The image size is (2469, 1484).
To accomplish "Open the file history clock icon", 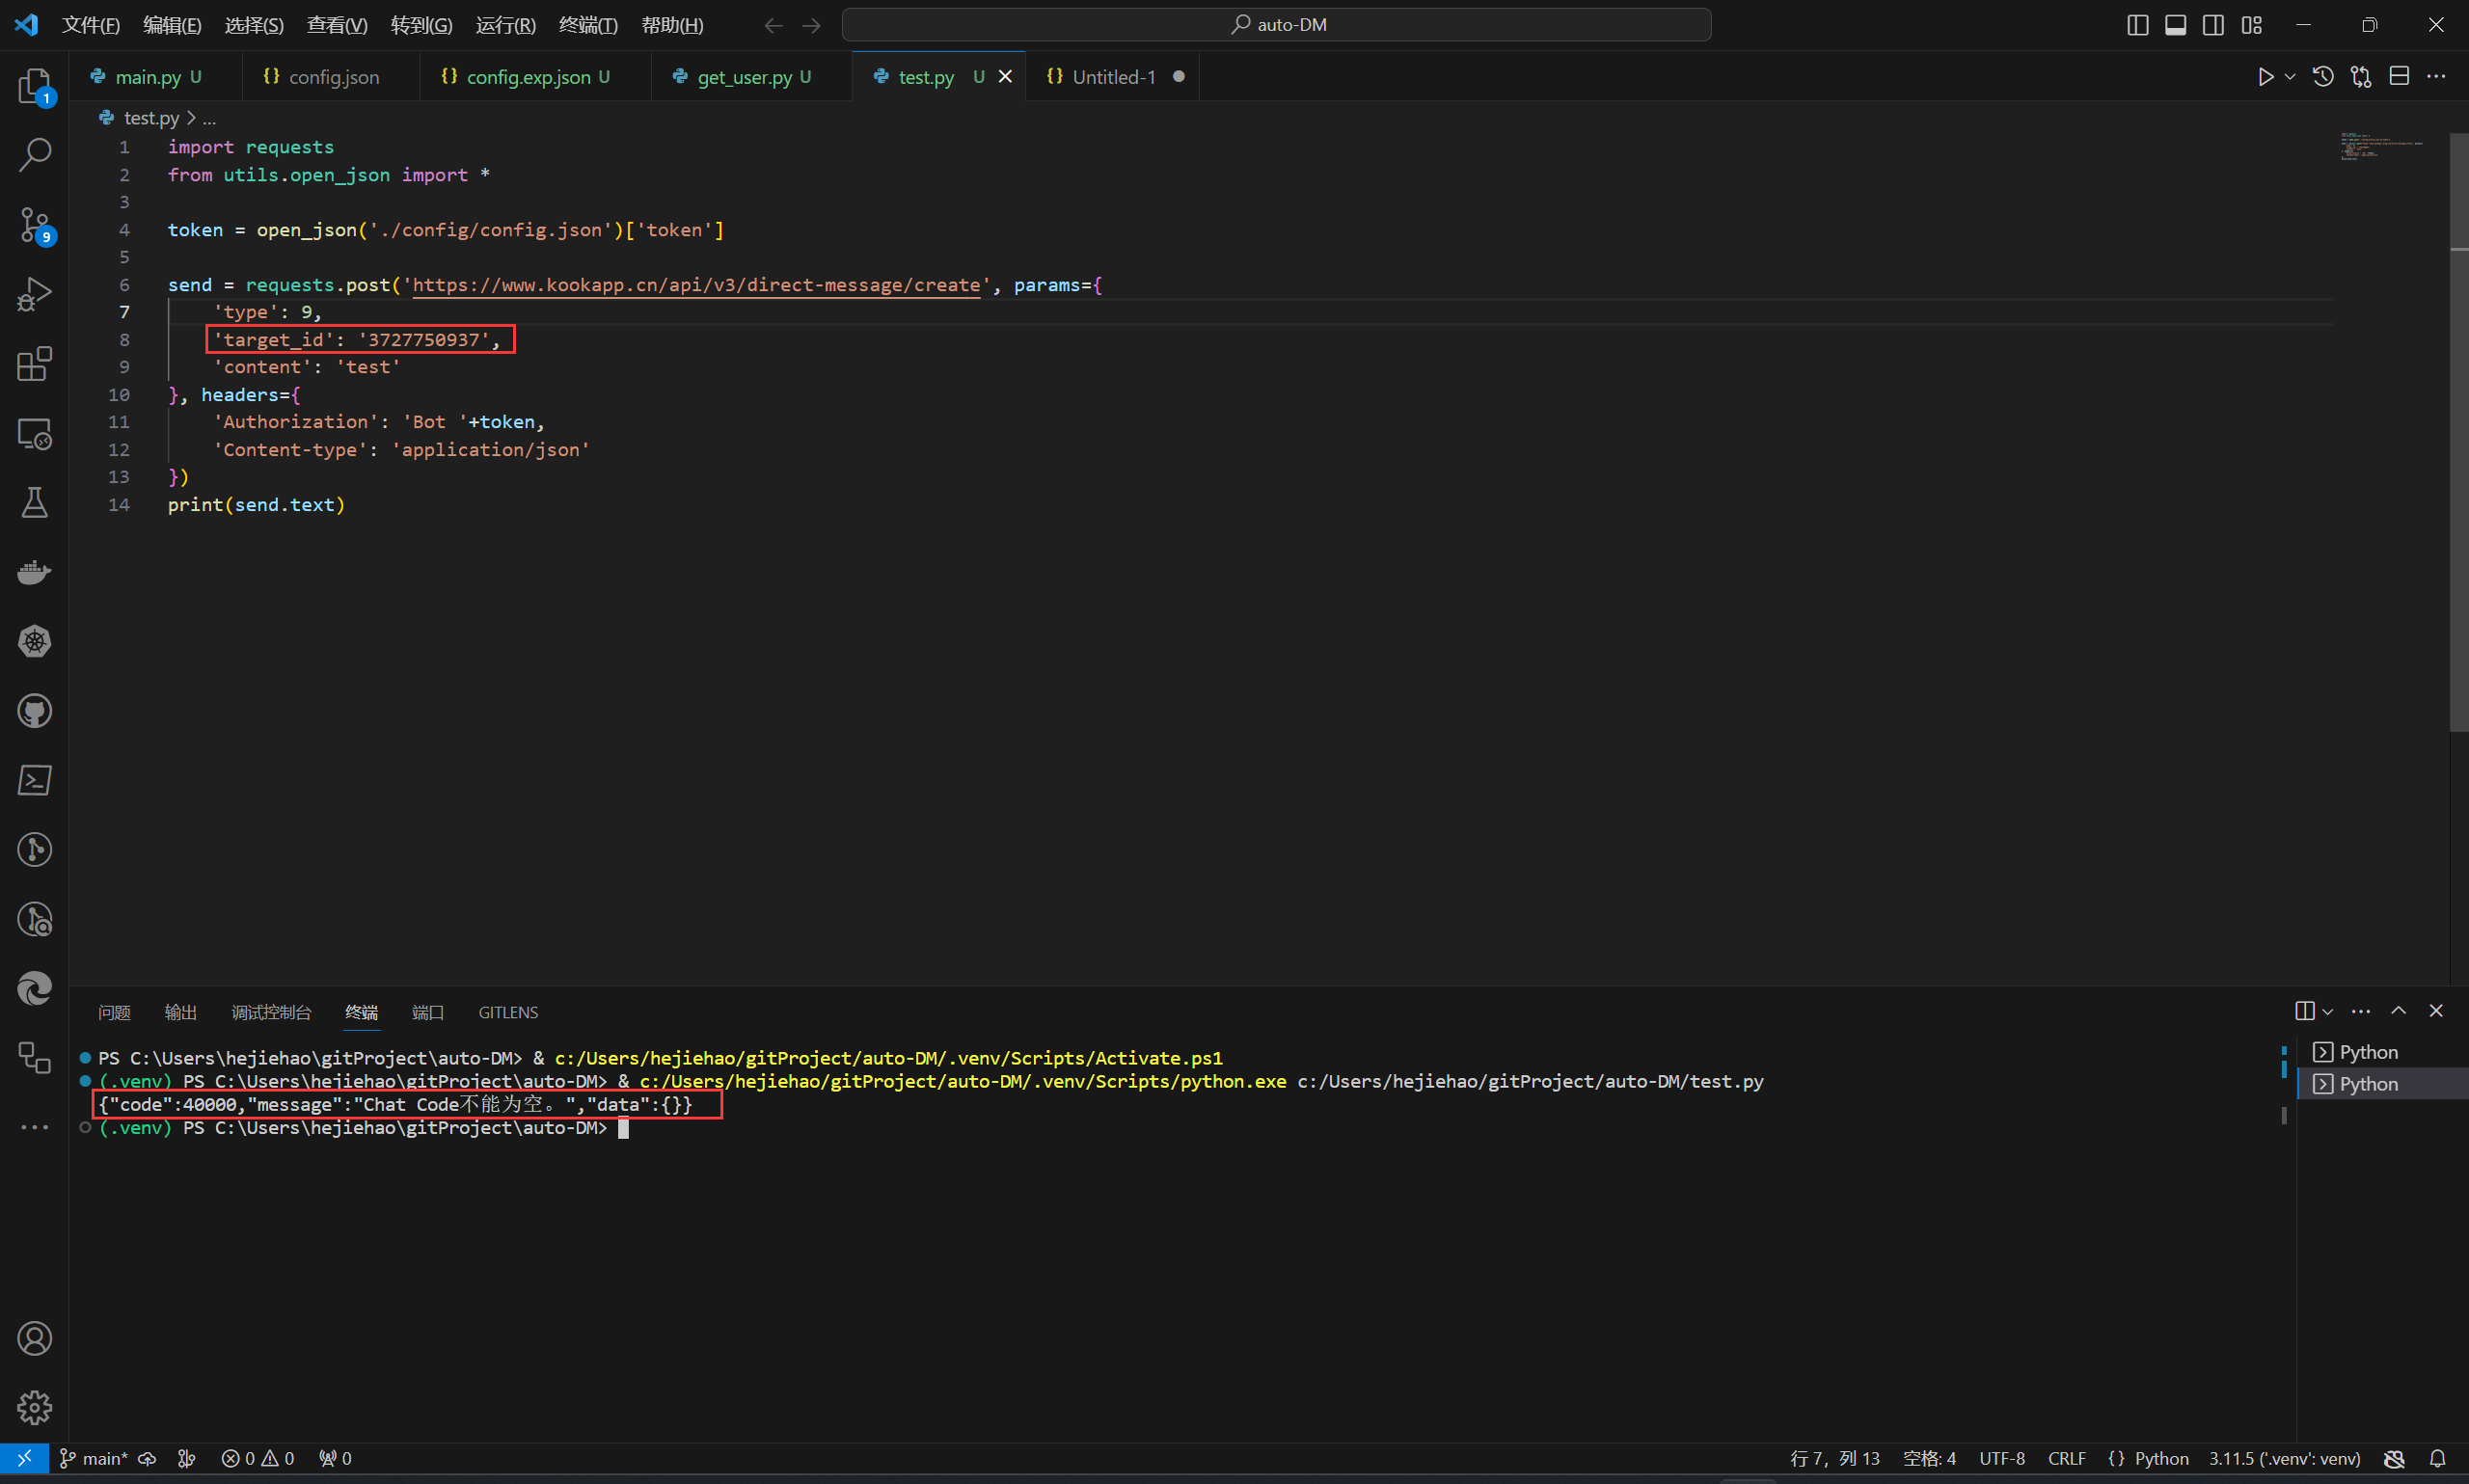I will (2323, 77).
